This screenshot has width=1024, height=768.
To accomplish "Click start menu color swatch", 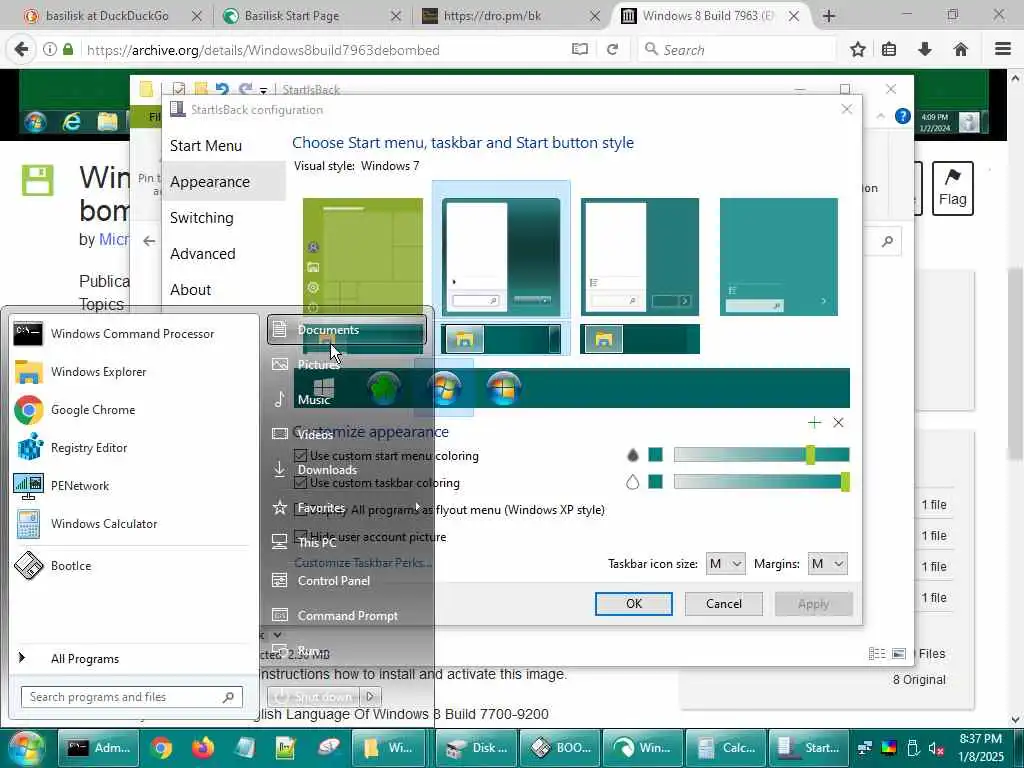I will [655, 455].
